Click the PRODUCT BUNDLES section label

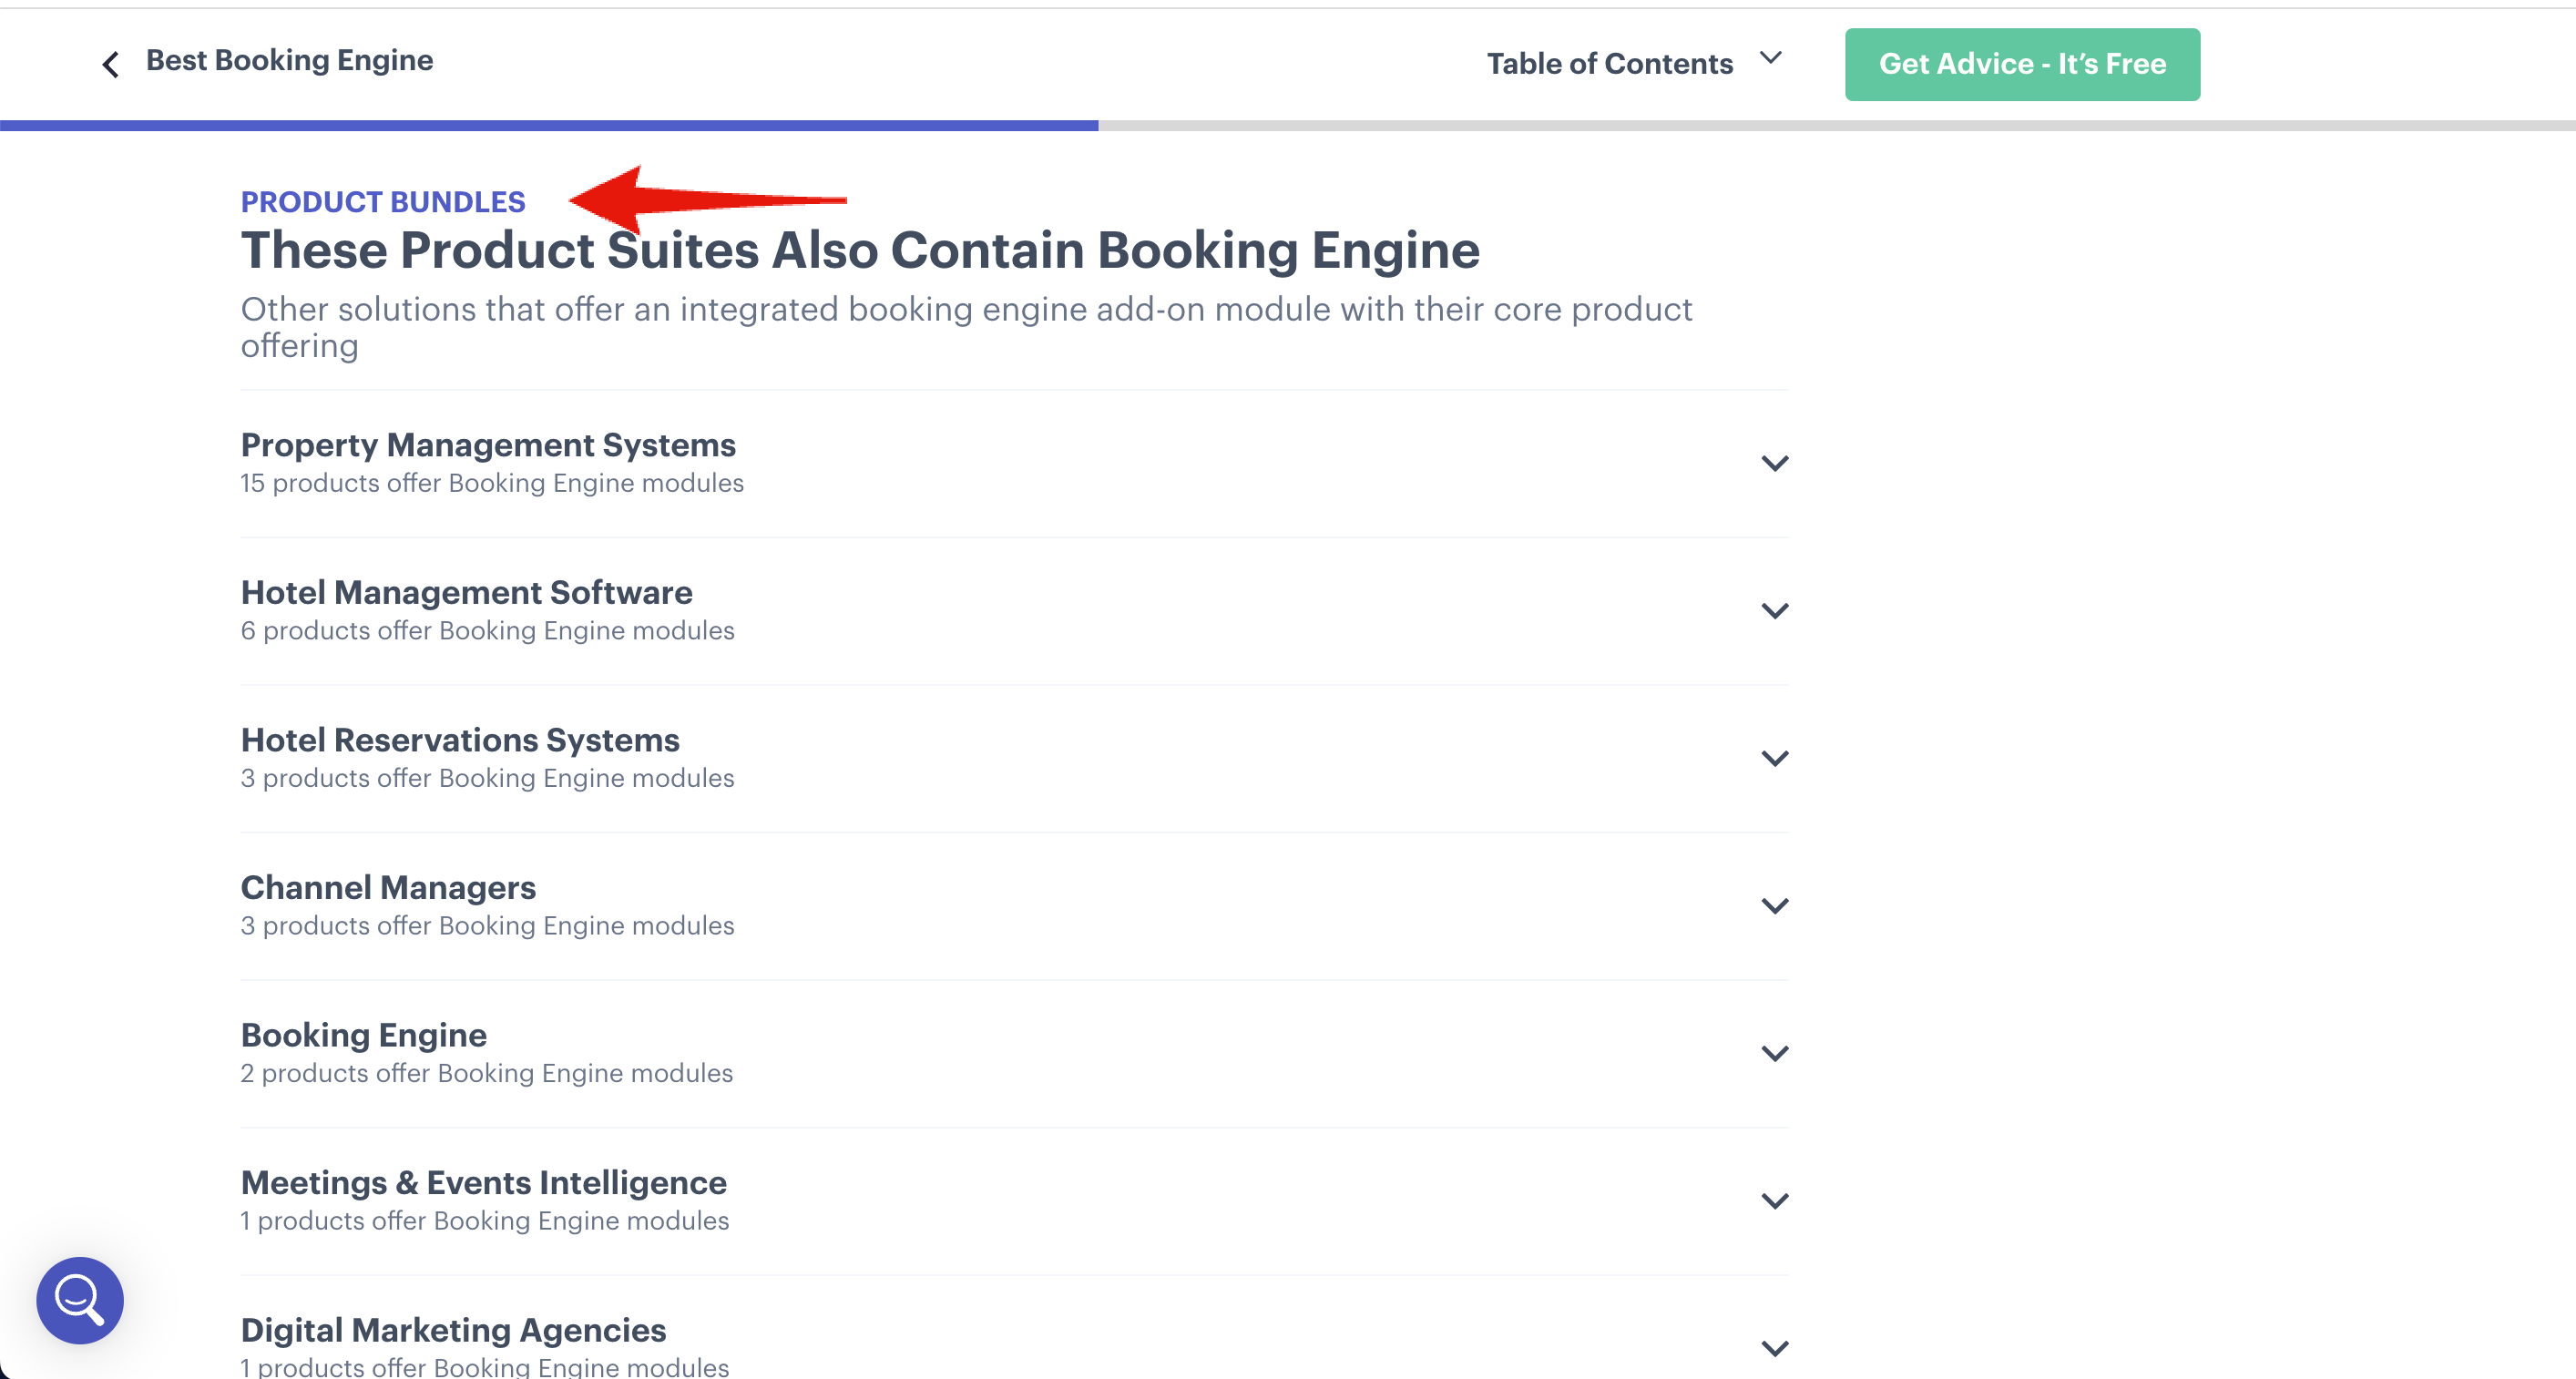tap(382, 202)
